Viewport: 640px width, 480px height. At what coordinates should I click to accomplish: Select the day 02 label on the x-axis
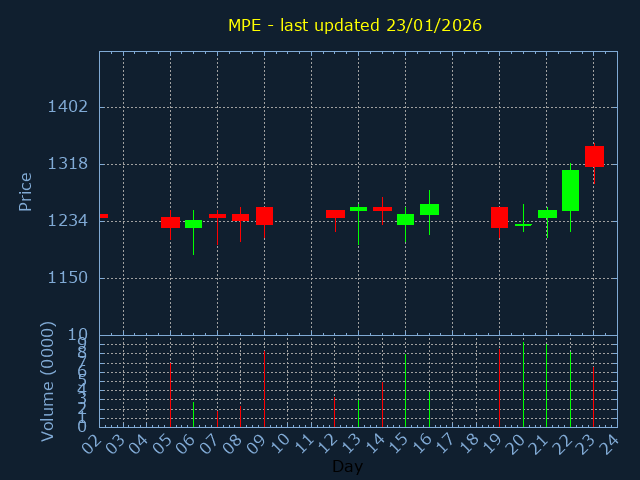93,443
